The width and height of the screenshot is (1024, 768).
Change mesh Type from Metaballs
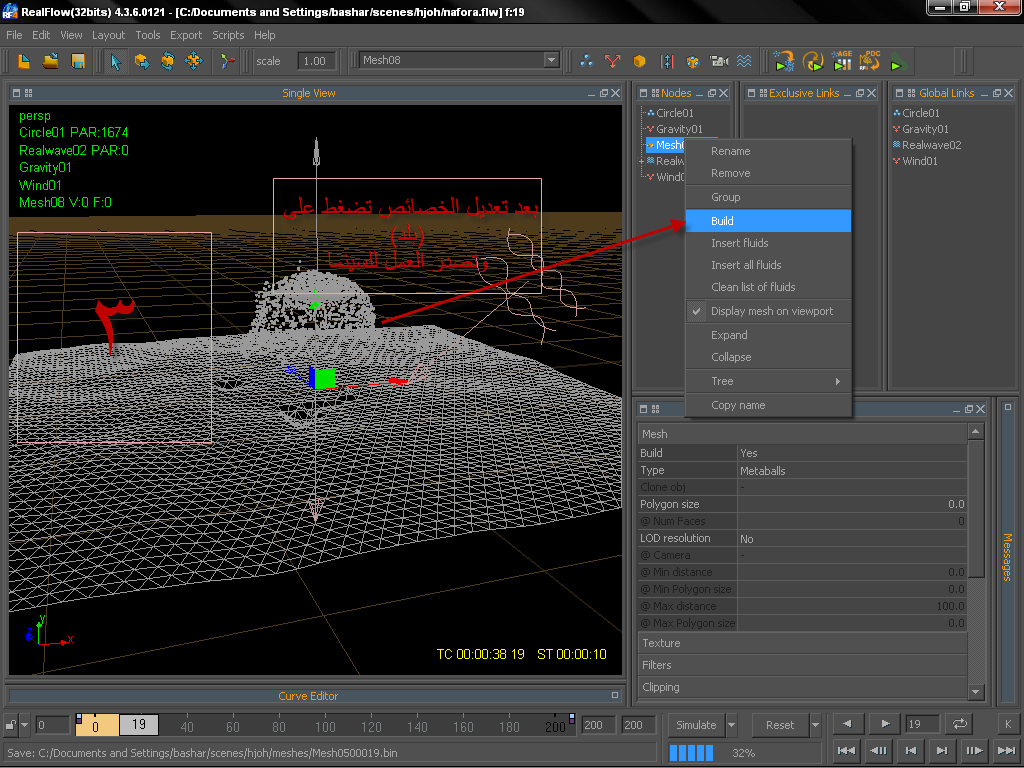coord(852,471)
